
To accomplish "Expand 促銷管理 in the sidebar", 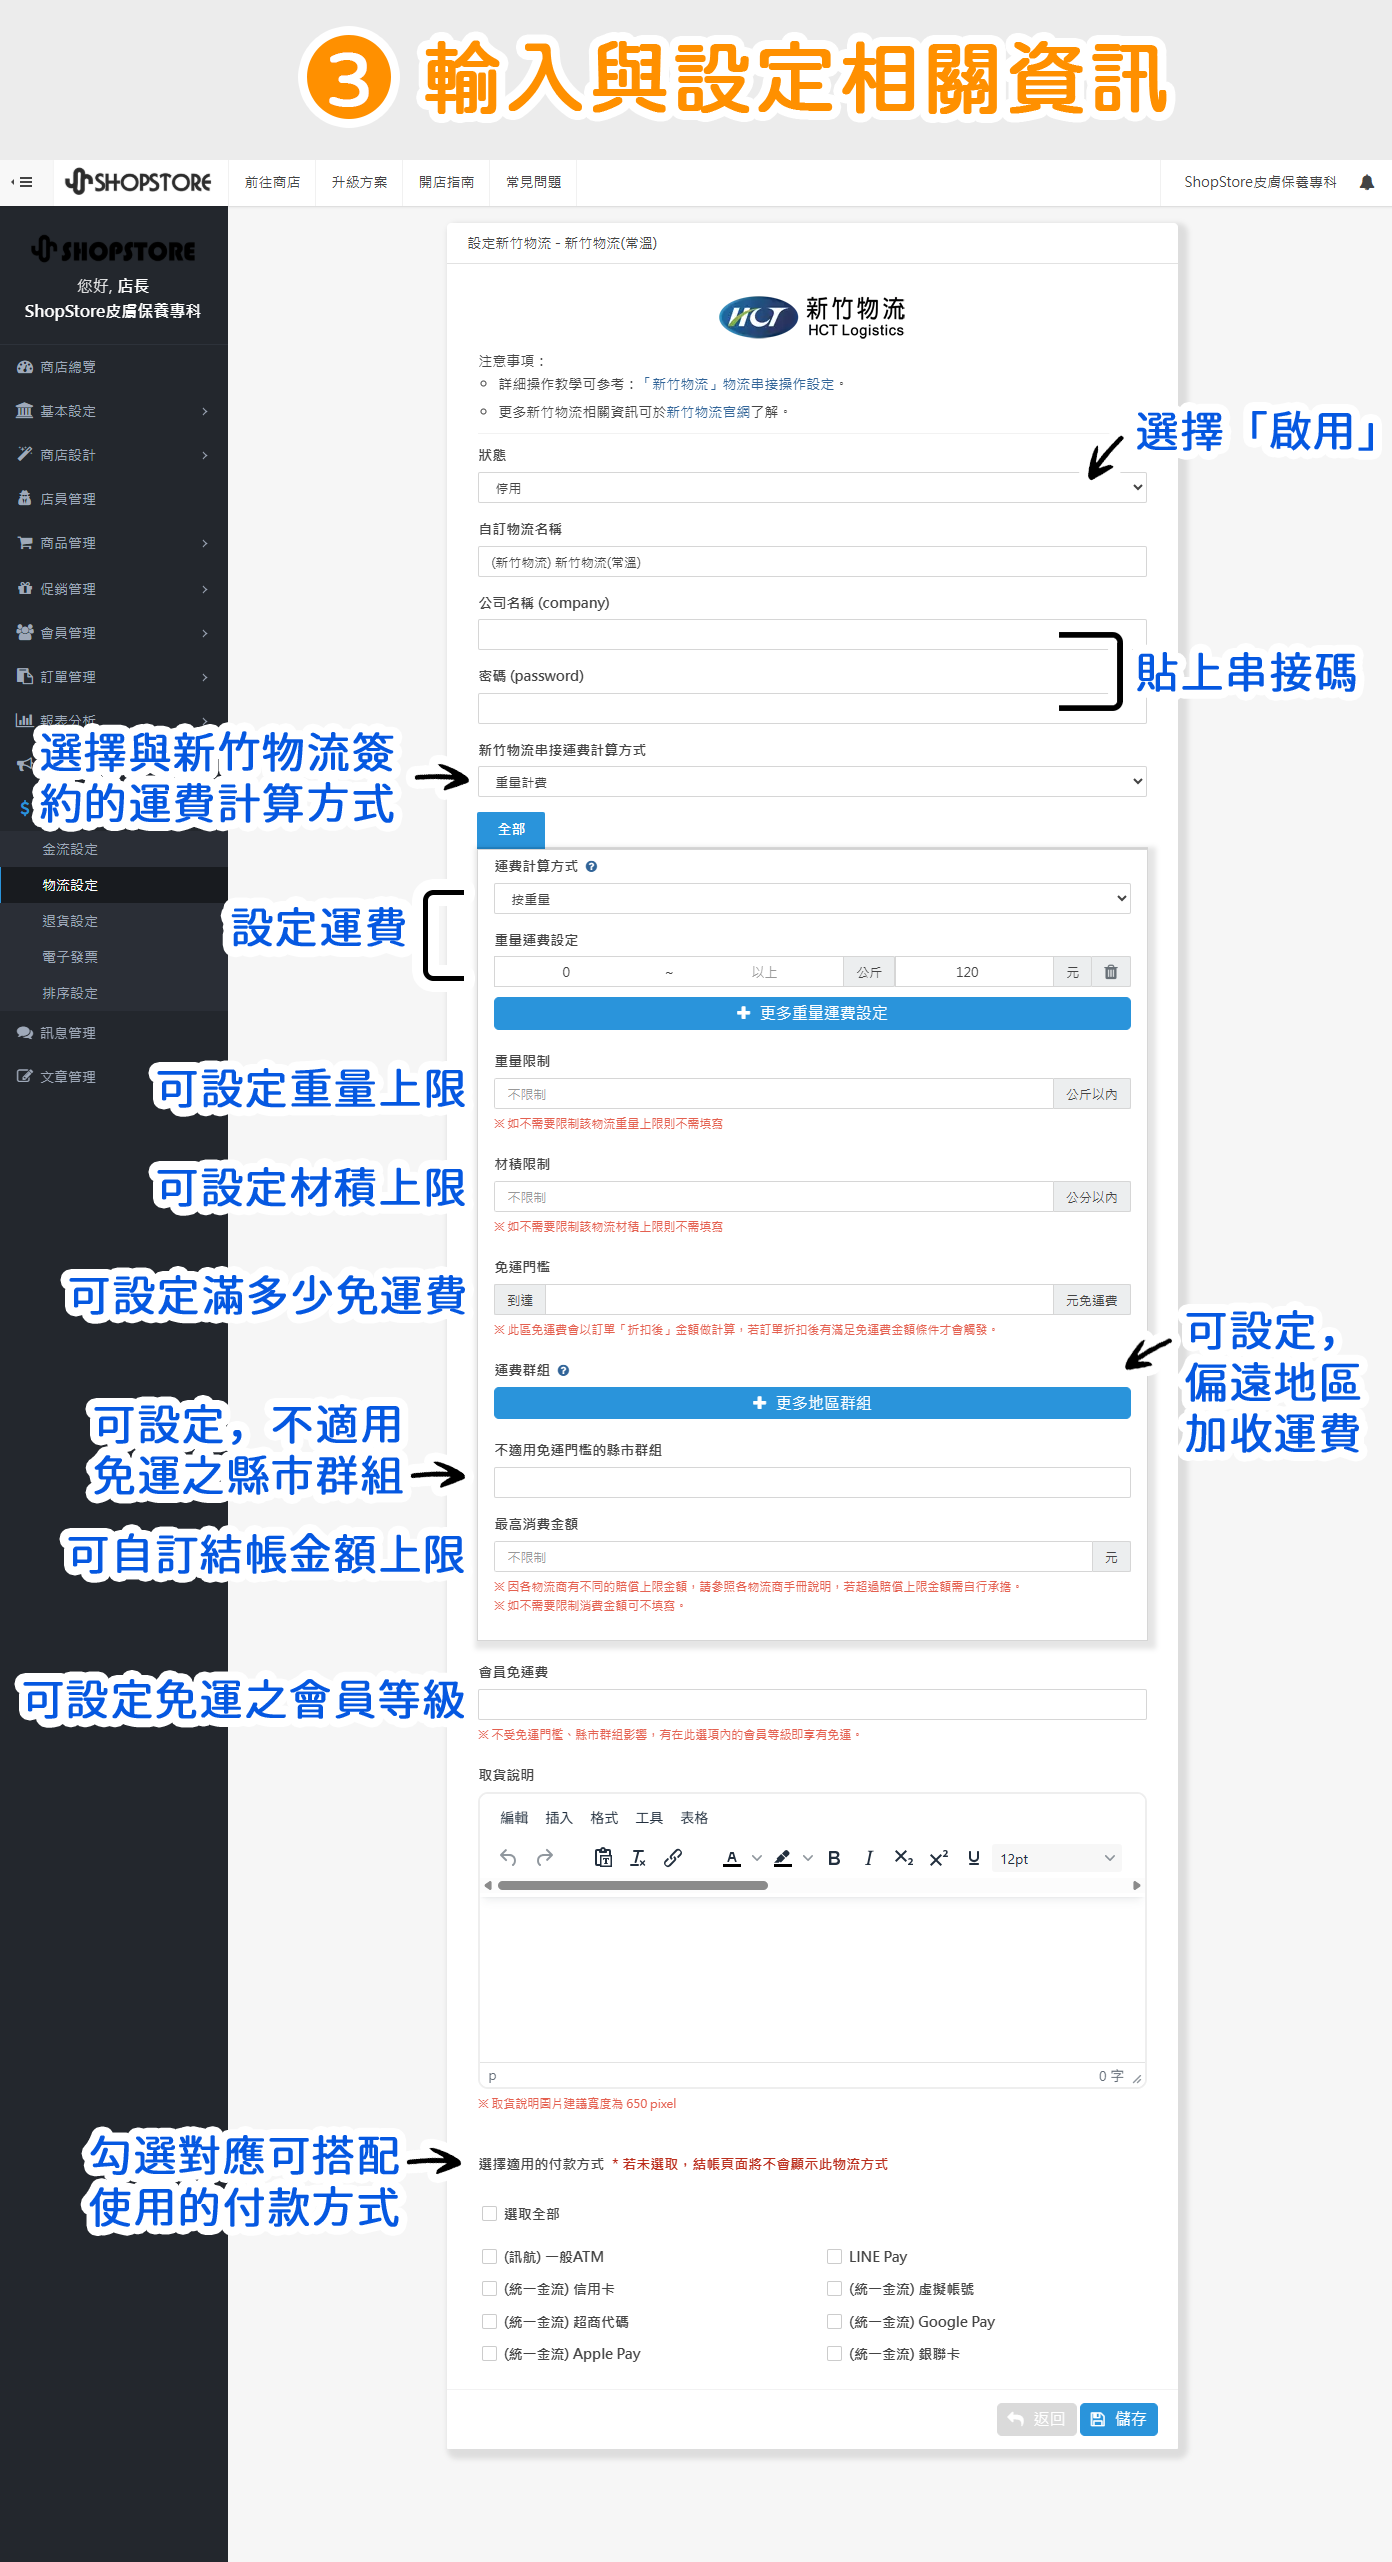I will (x=114, y=589).
